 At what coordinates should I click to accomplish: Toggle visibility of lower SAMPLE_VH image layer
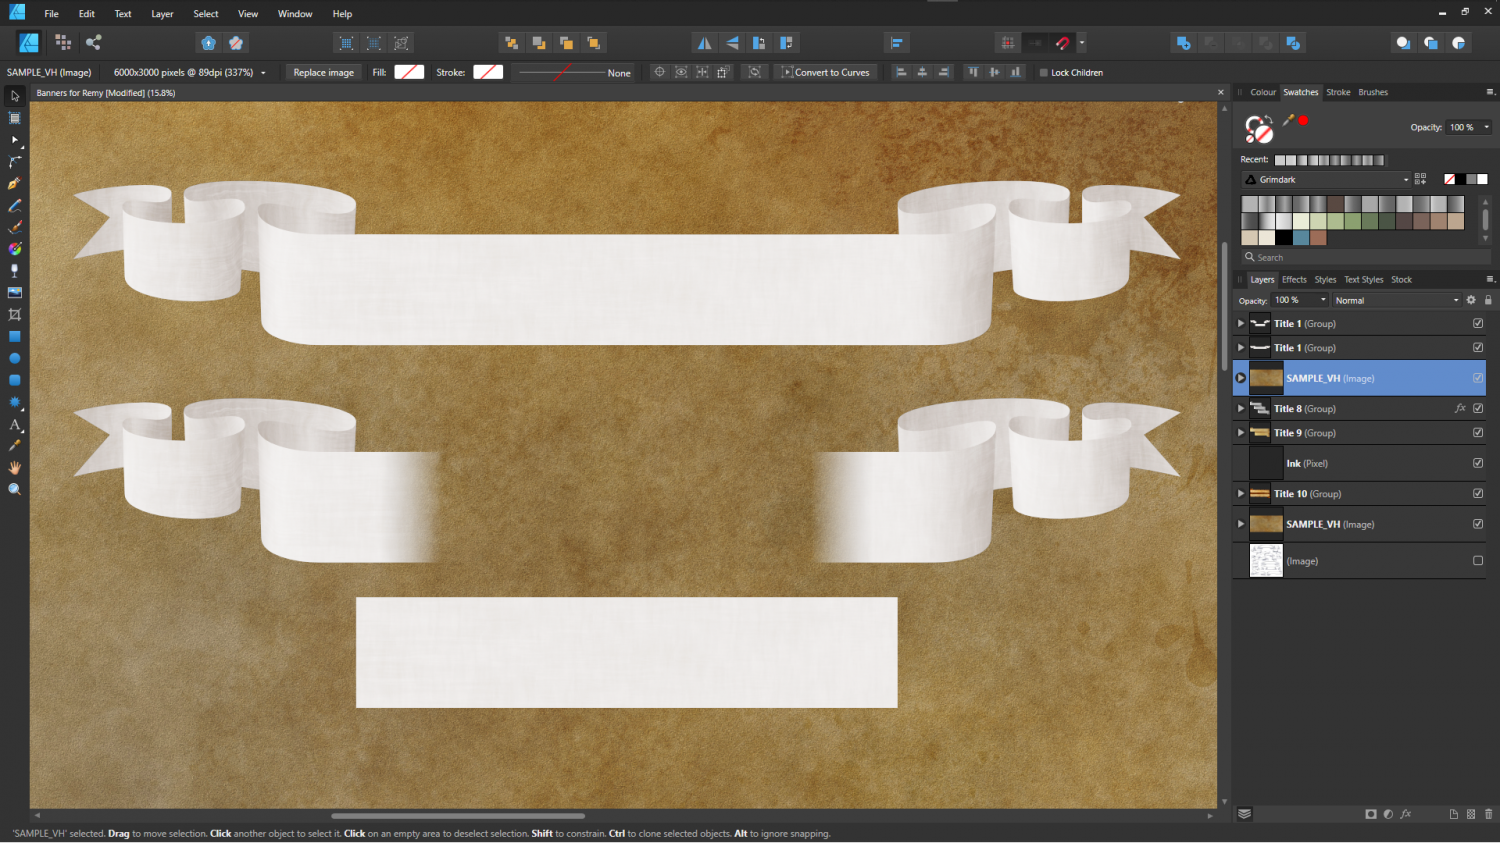point(1478,524)
